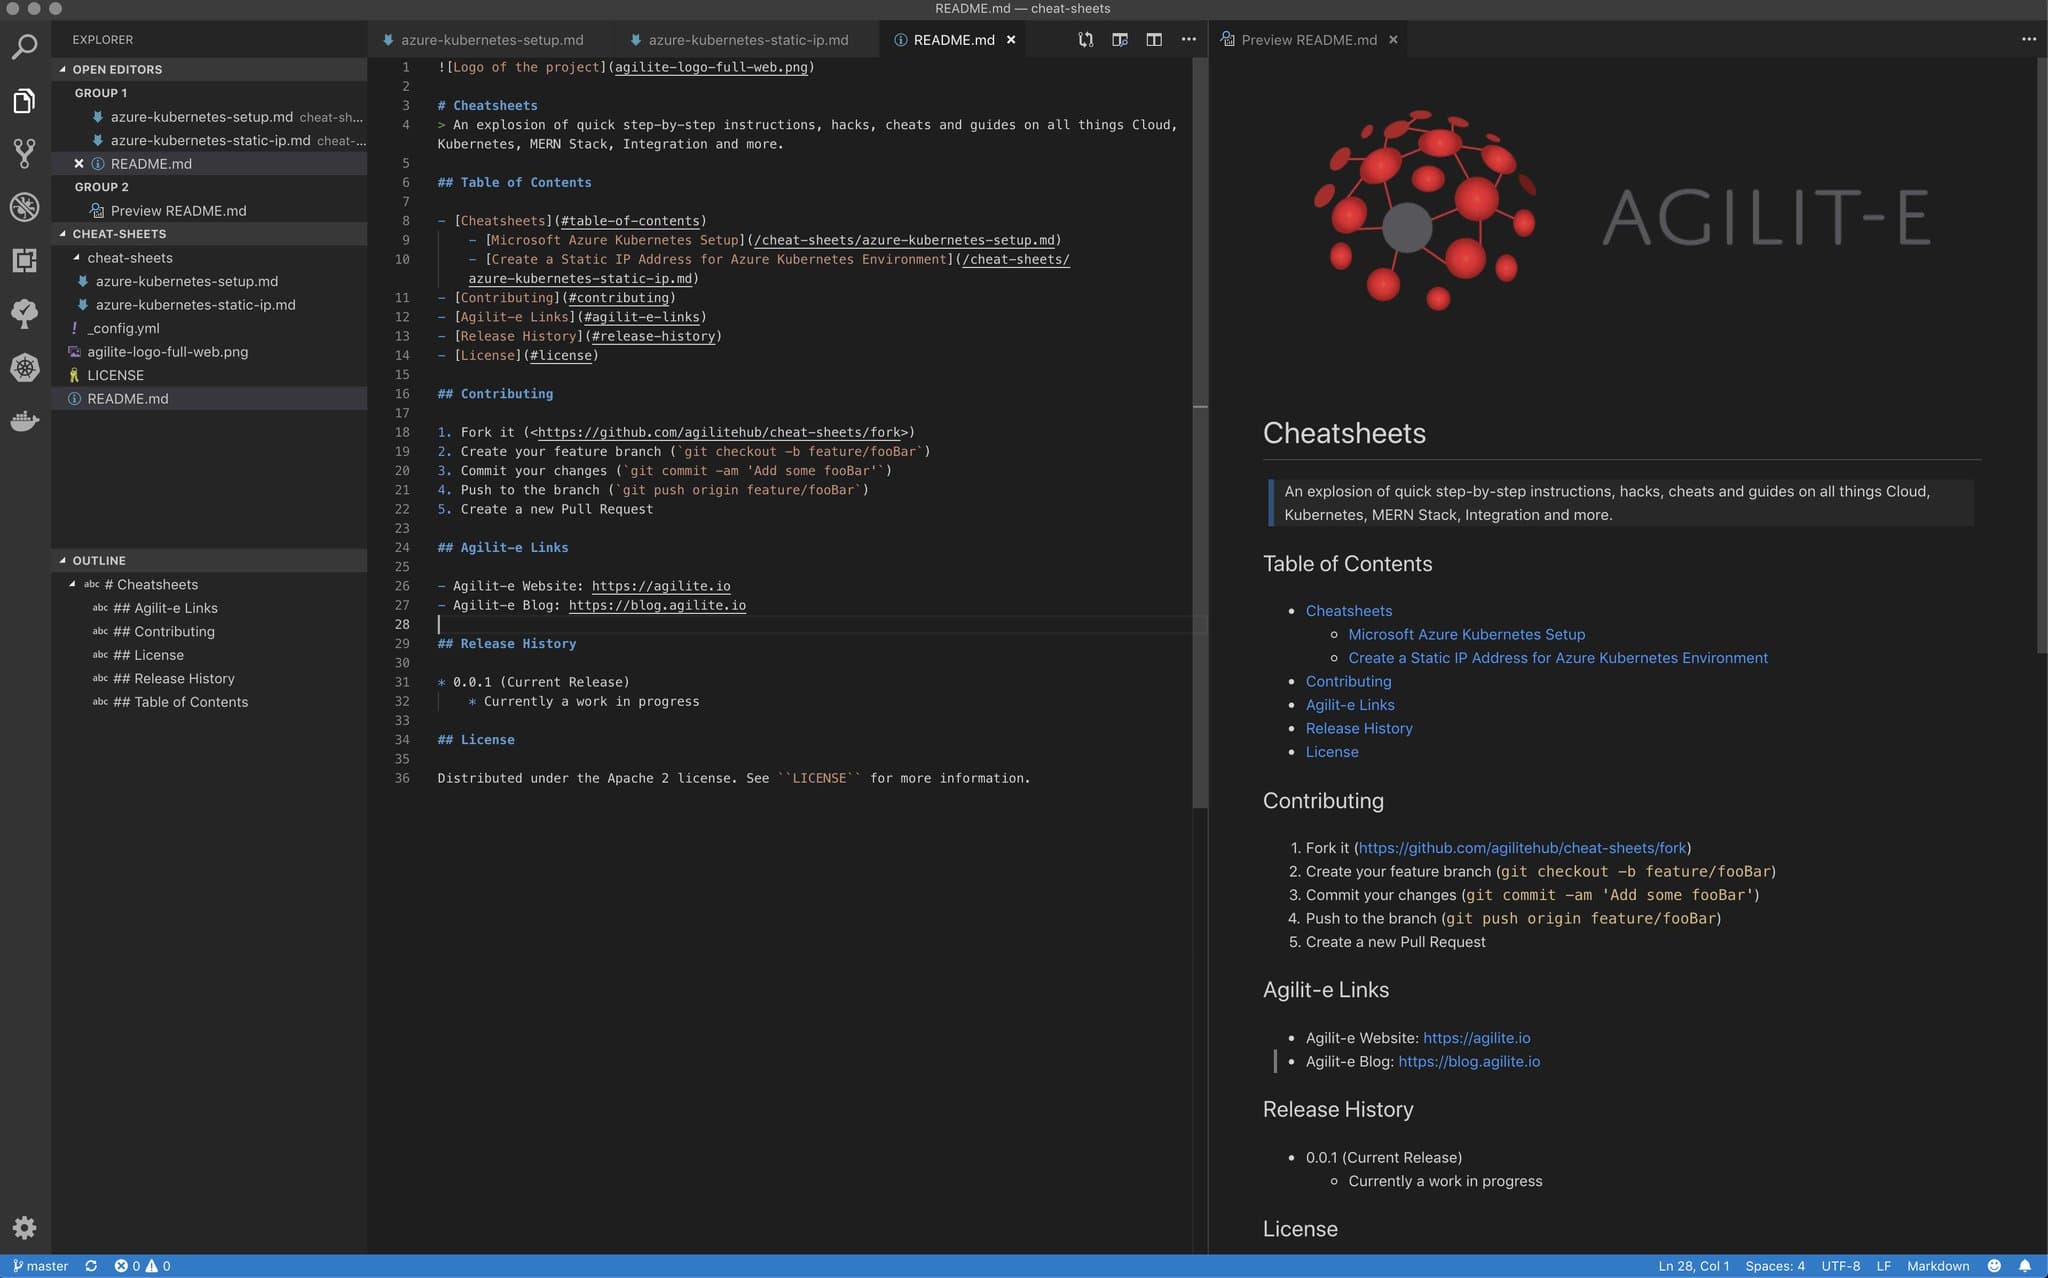This screenshot has height=1278, width=2048.
Task: Click the master branch indicator
Action: tap(40, 1265)
